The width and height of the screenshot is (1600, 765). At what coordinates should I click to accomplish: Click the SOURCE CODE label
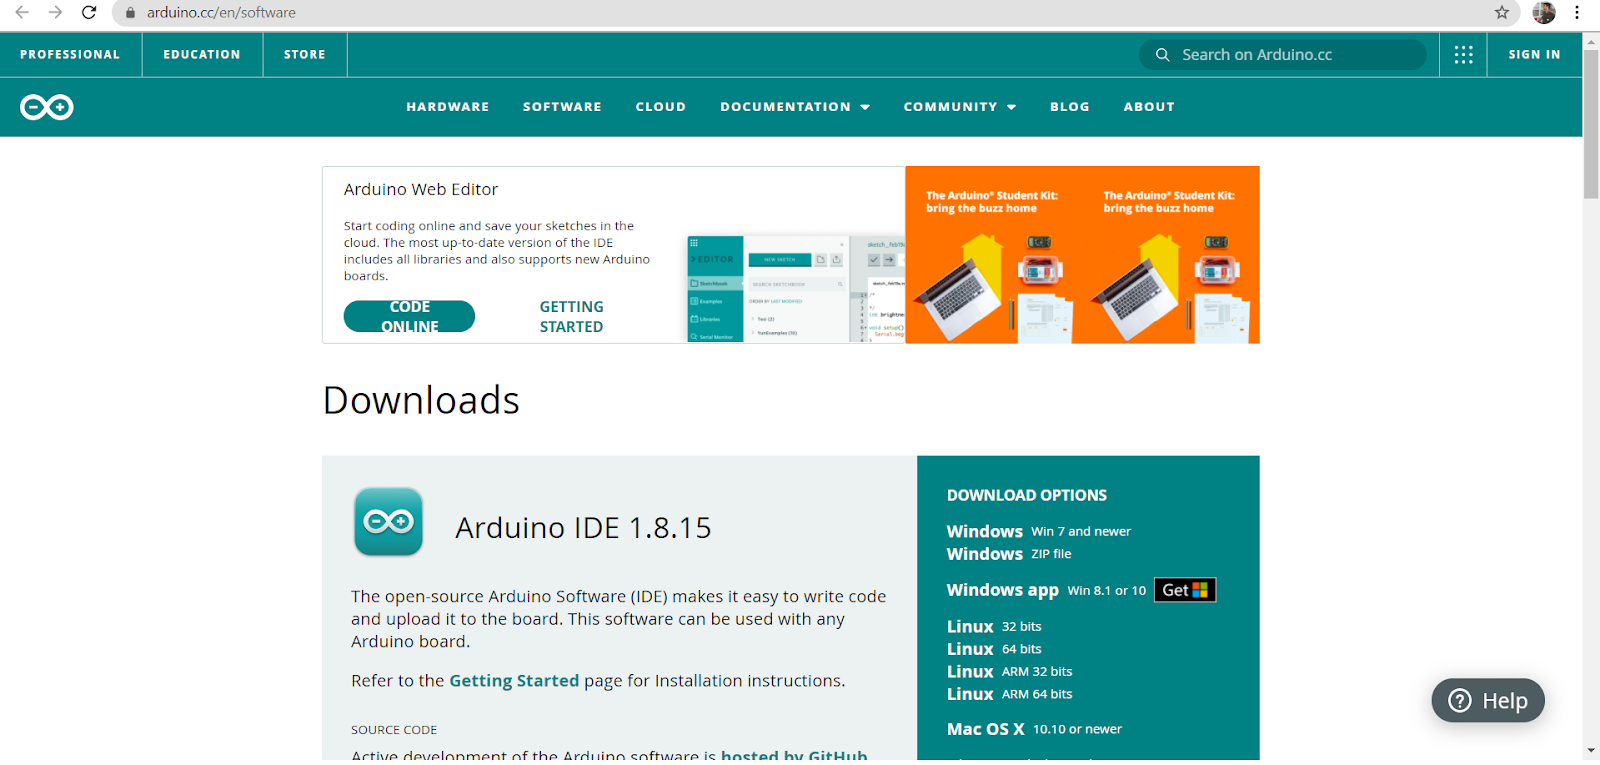(394, 730)
